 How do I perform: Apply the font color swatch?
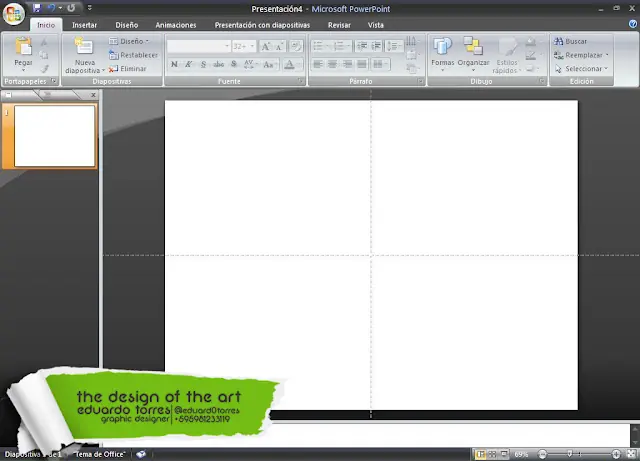[x=289, y=64]
